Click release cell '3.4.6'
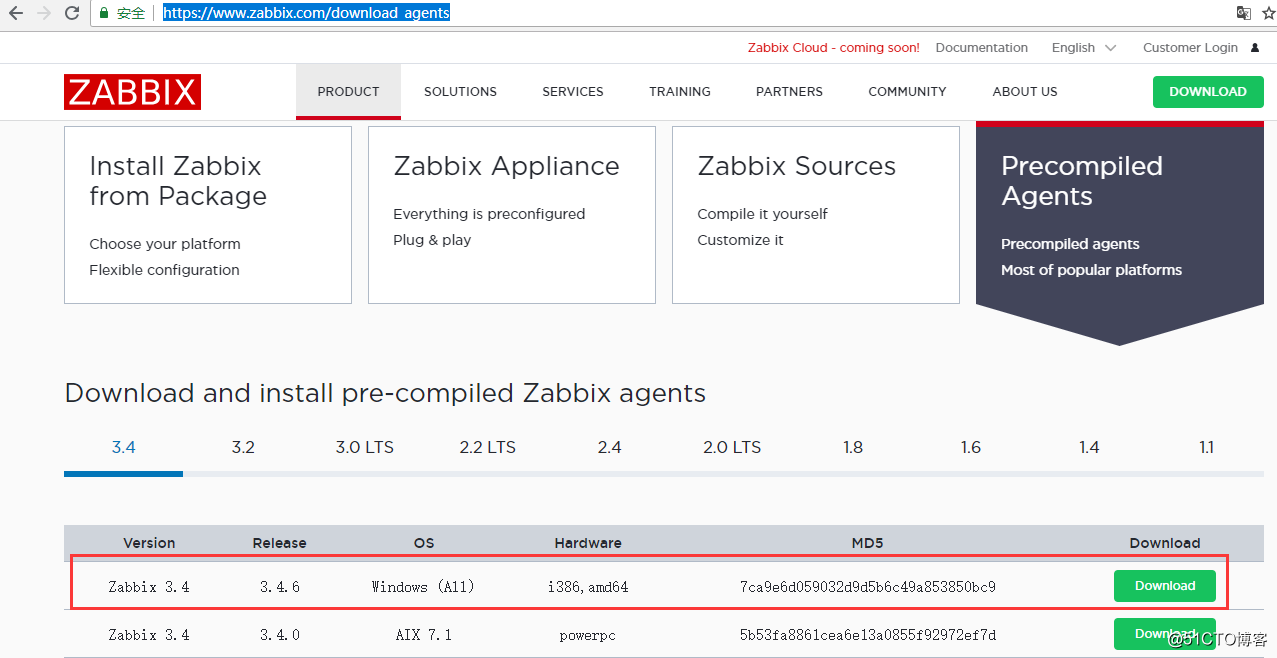The width and height of the screenshot is (1277, 658). tap(279, 587)
